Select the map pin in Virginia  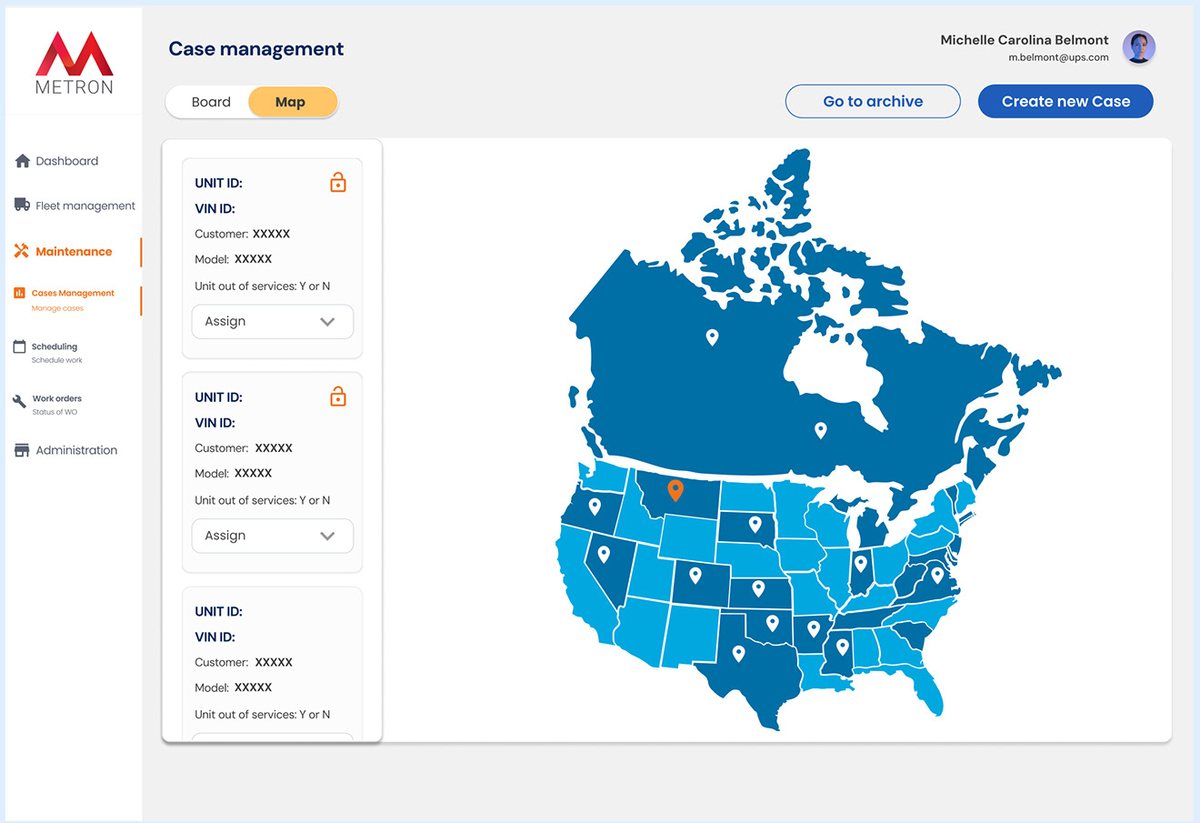(x=937, y=574)
